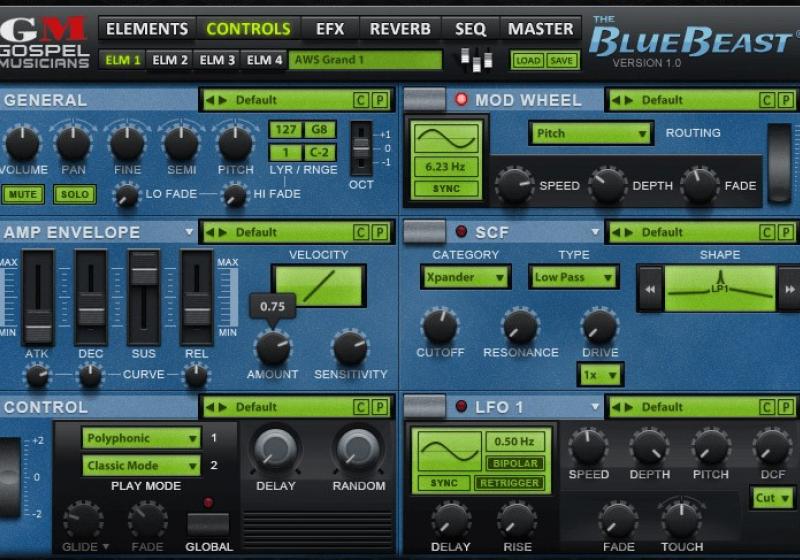Toggle Mod Wheel SYNC button
Image resolution: width=800 pixels, height=560 pixels.
pyautogui.click(x=446, y=189)
